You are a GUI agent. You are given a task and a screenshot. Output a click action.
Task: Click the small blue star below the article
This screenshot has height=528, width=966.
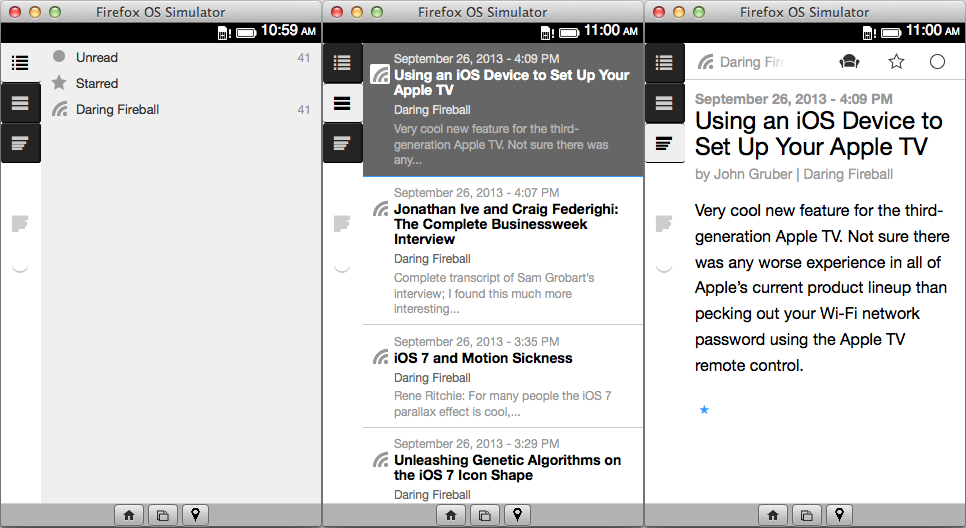[704, 410]
